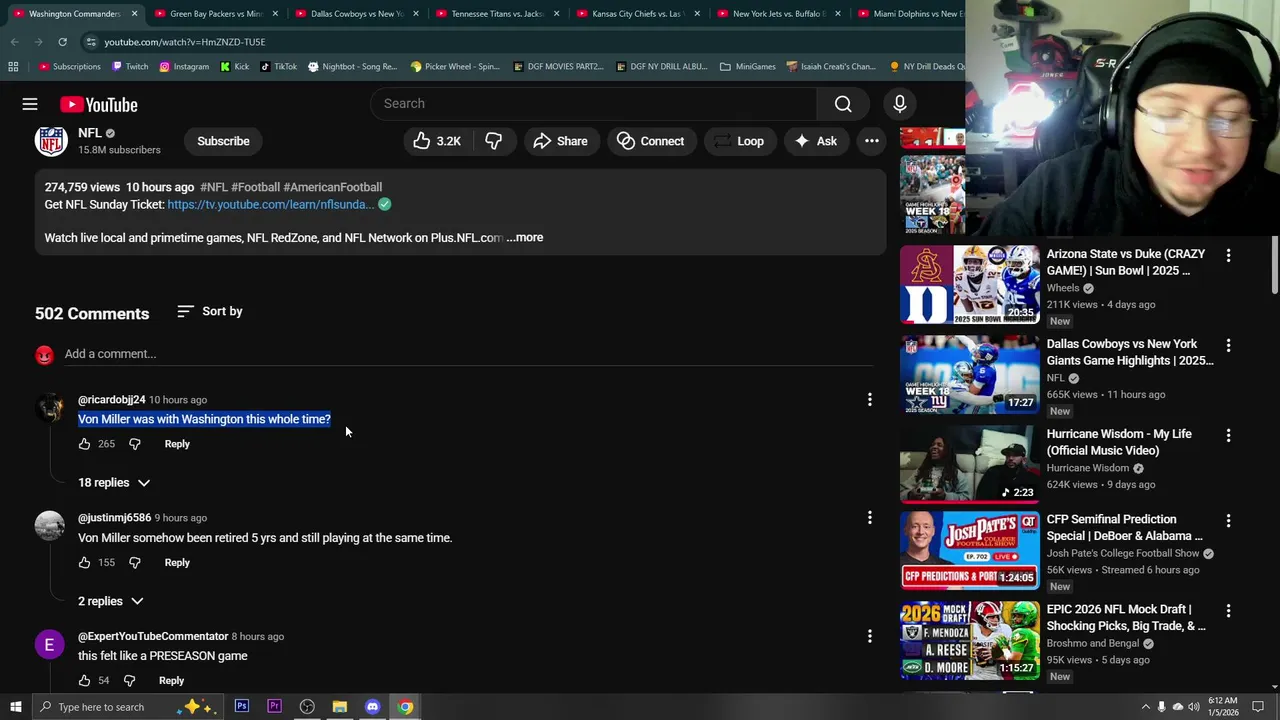The image size is (1280, 720).
Task: Open options menu for ricardobjj24's comment
Action: (870, 400)
